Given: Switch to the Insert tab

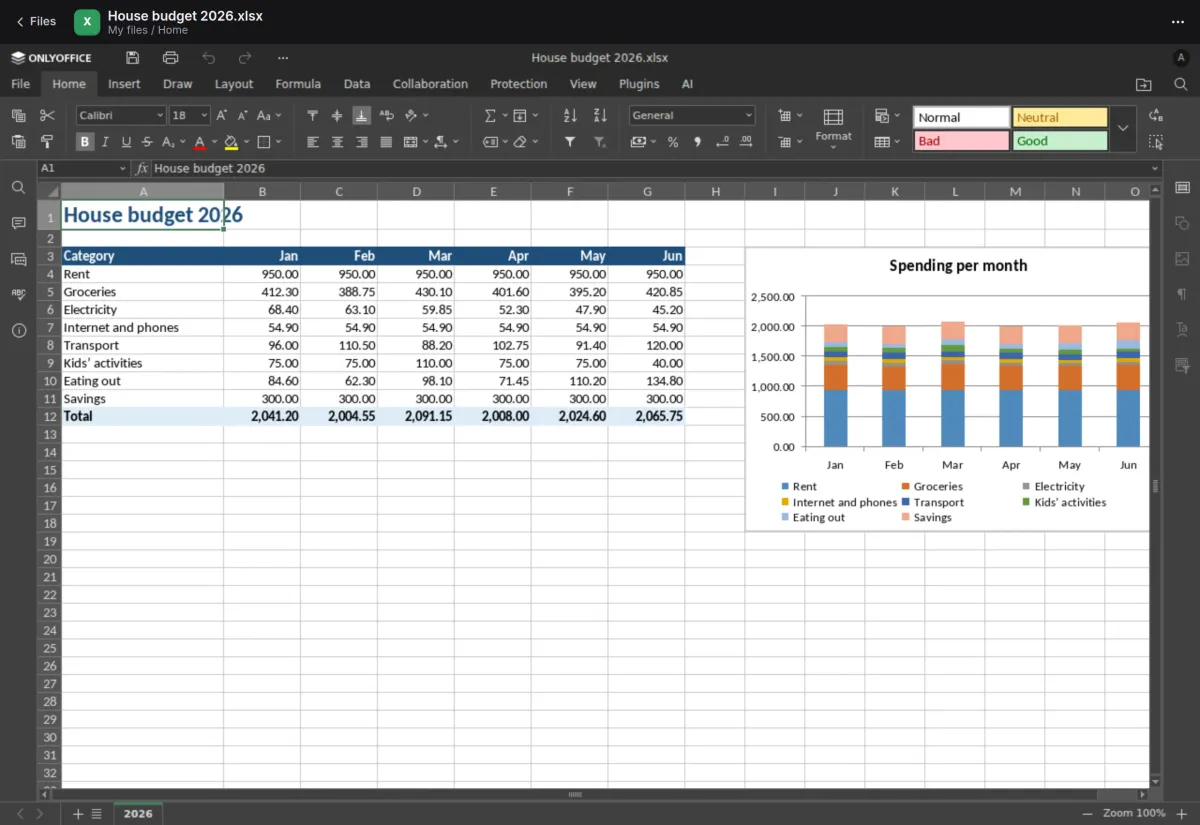Looking at the screenshot, I should coord(124,84).
